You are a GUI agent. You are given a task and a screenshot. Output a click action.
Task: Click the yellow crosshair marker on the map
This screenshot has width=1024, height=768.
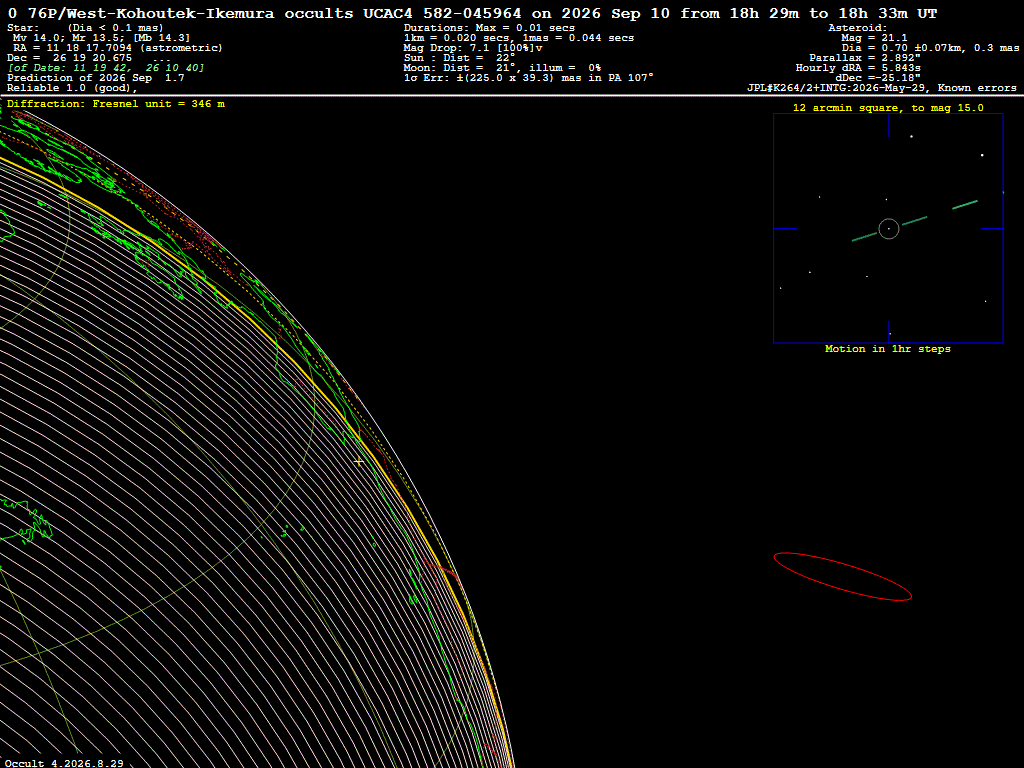(359, 462)
